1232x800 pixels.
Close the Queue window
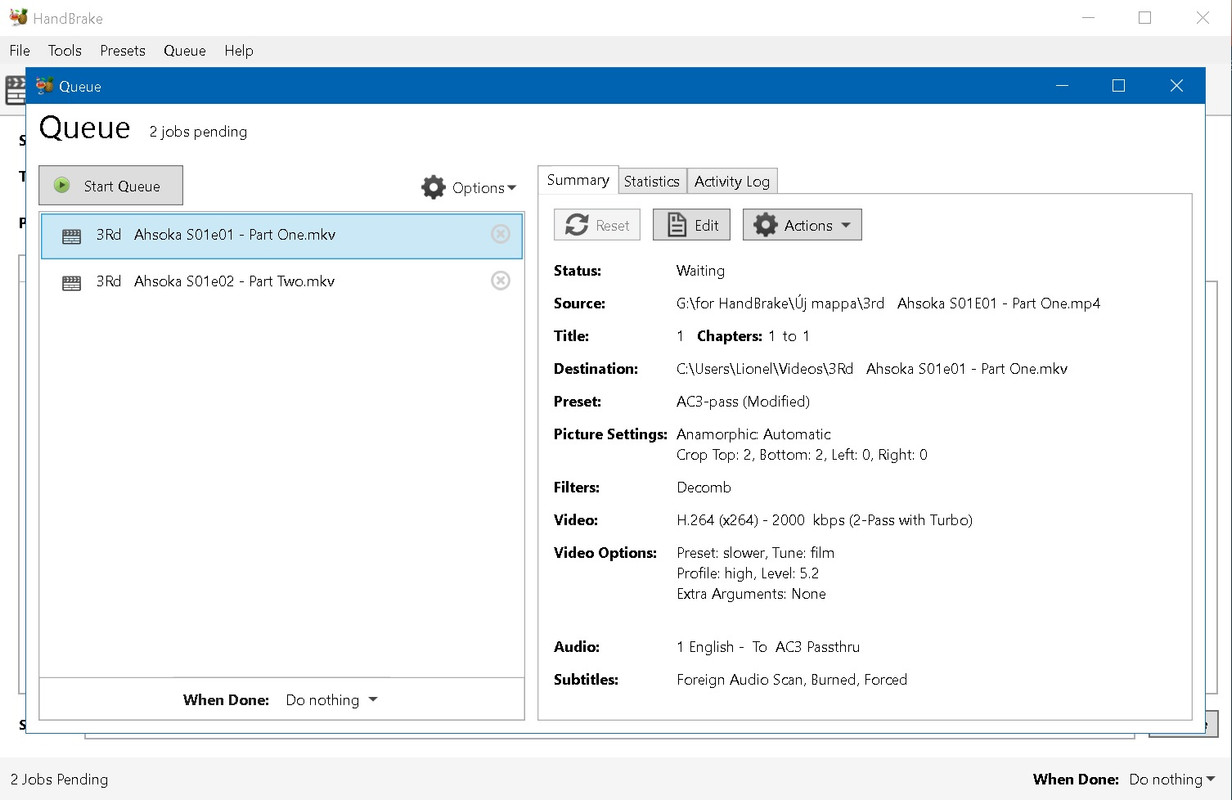tap(1177, 86)
